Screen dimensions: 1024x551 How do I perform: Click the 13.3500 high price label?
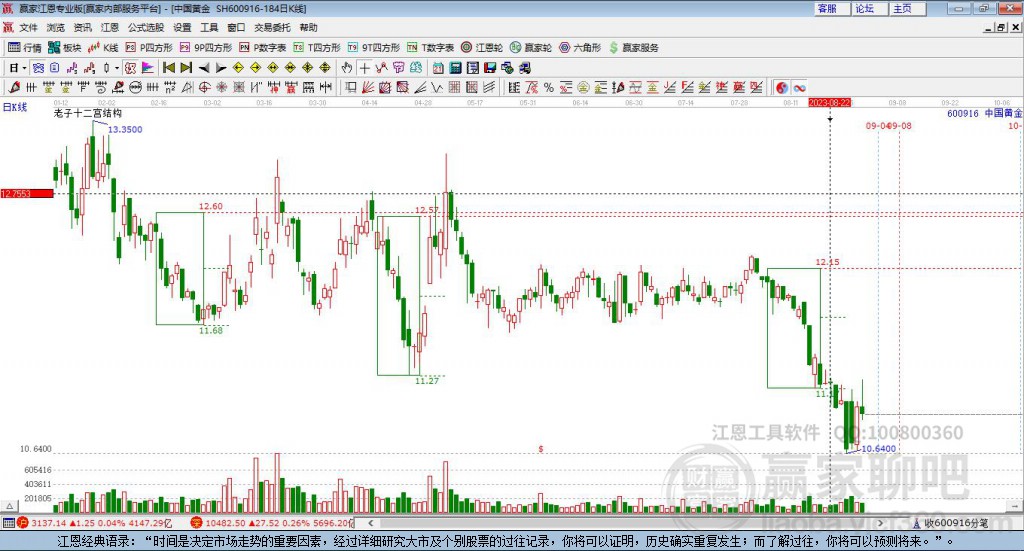pos(125,129)
